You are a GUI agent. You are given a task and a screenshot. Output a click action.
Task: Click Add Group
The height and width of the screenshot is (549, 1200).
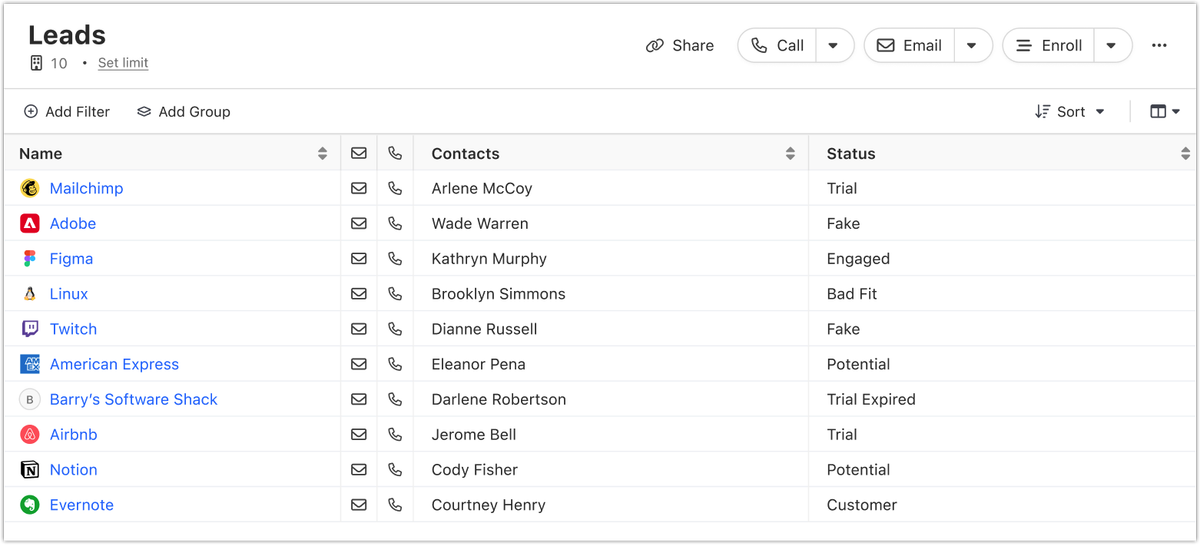click(184, 112)
